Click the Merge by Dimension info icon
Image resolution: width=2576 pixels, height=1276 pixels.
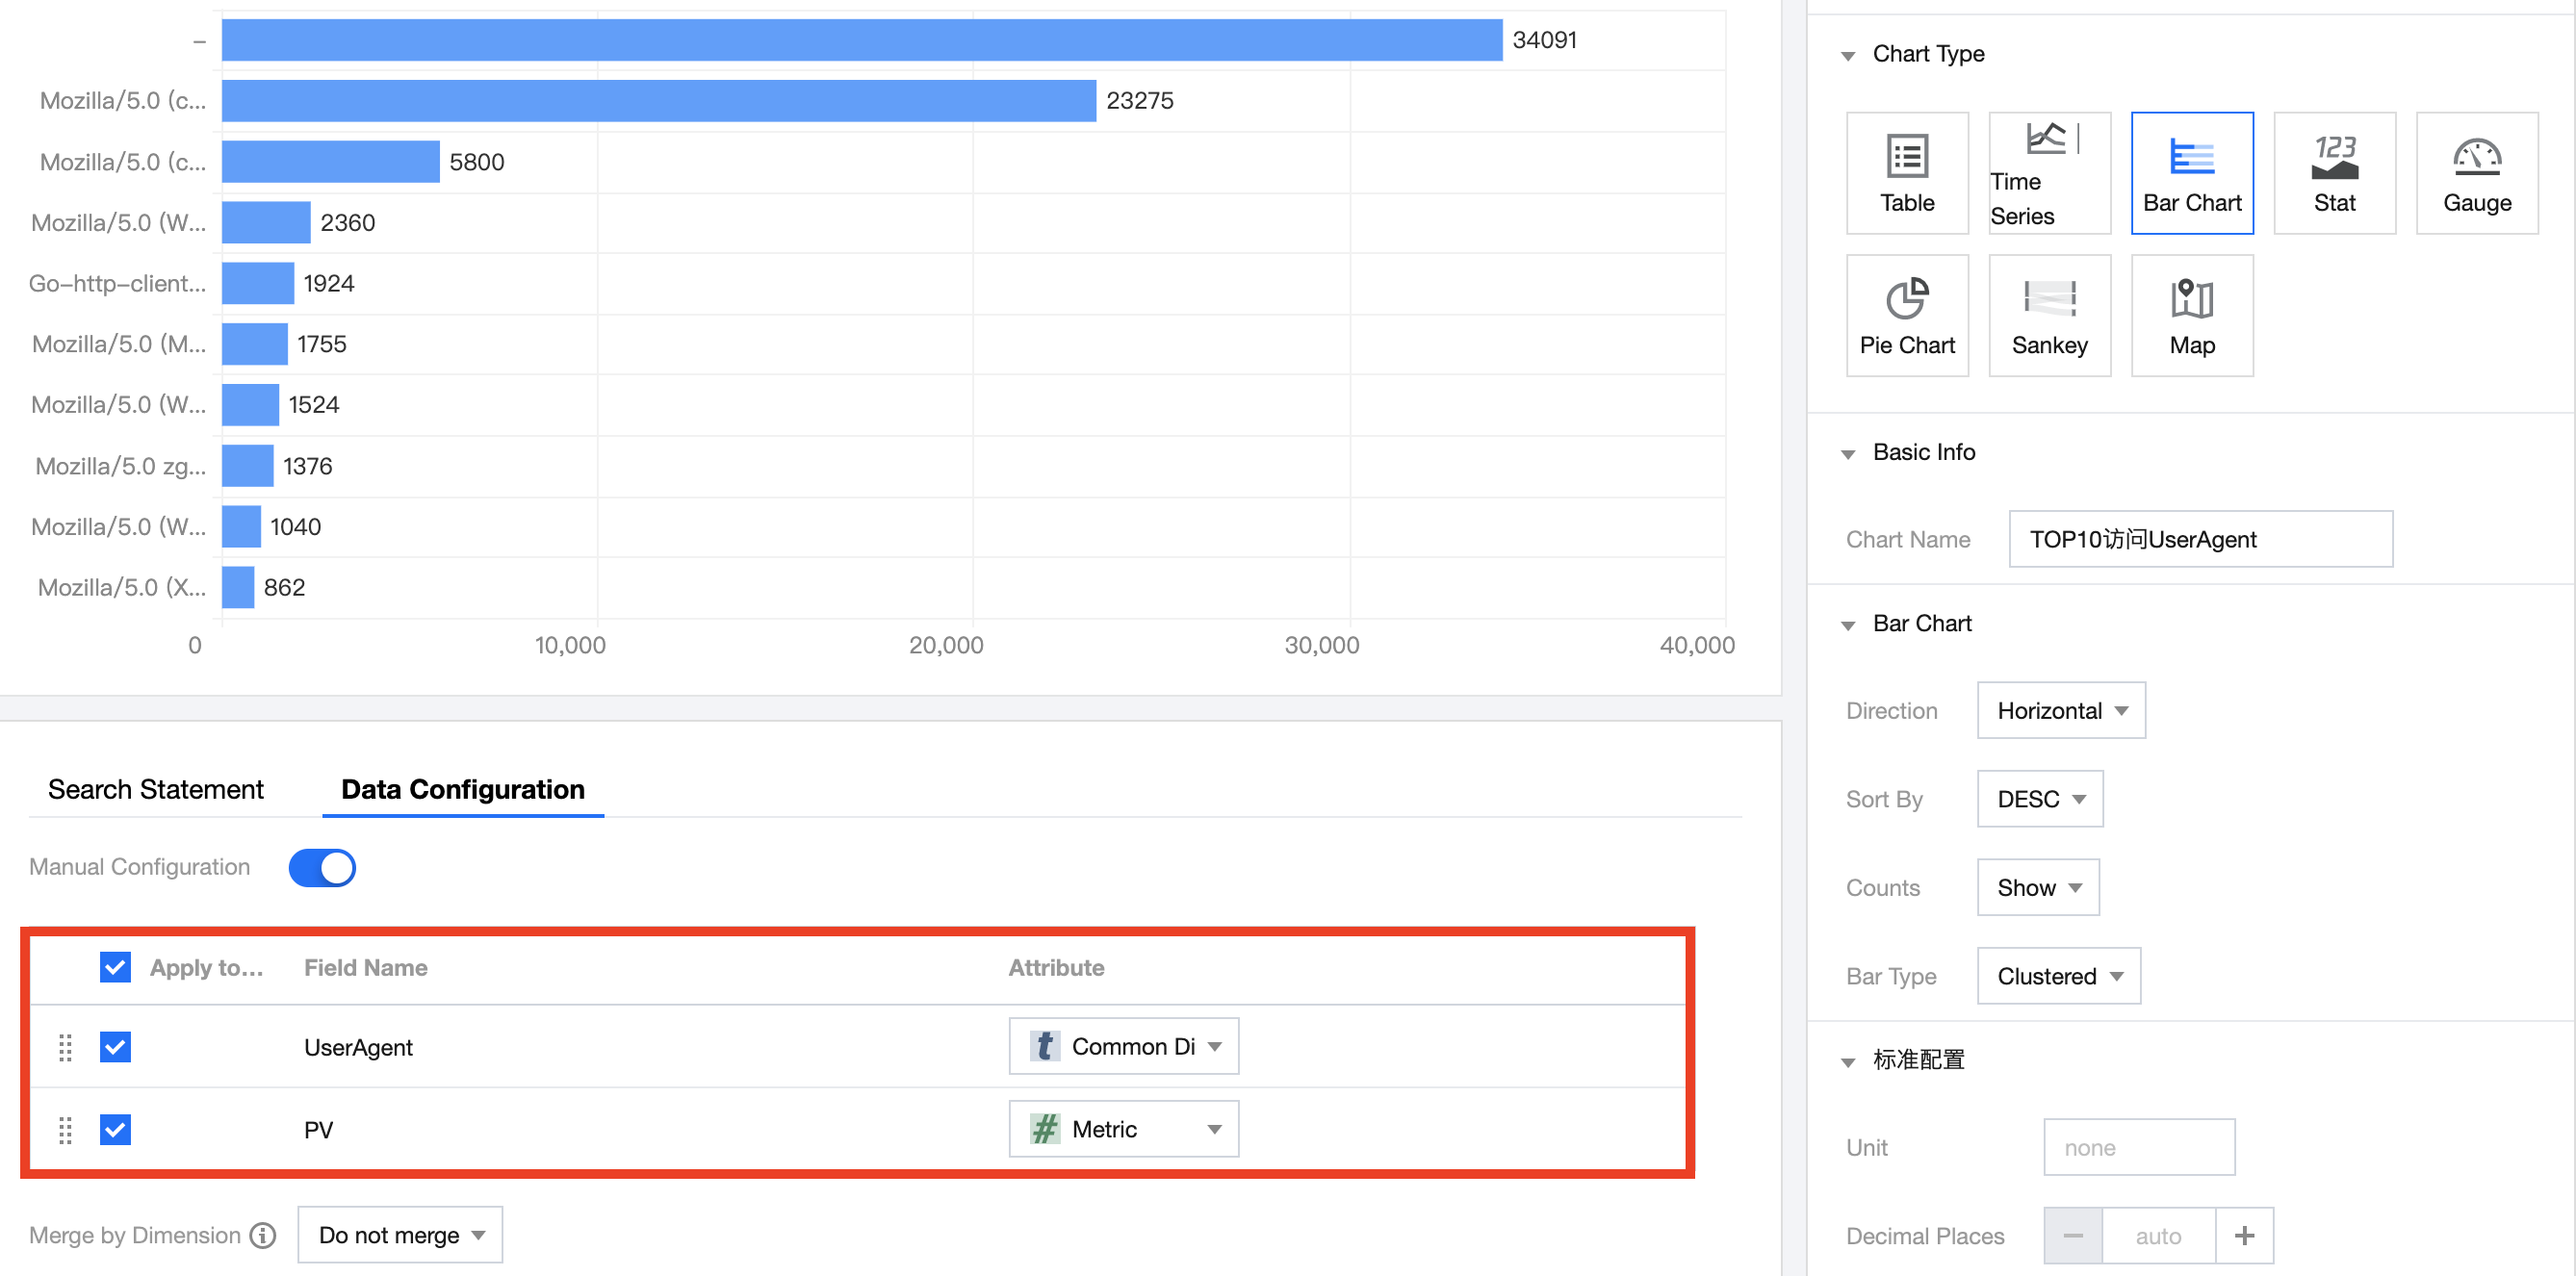[x=263, y=1235]
